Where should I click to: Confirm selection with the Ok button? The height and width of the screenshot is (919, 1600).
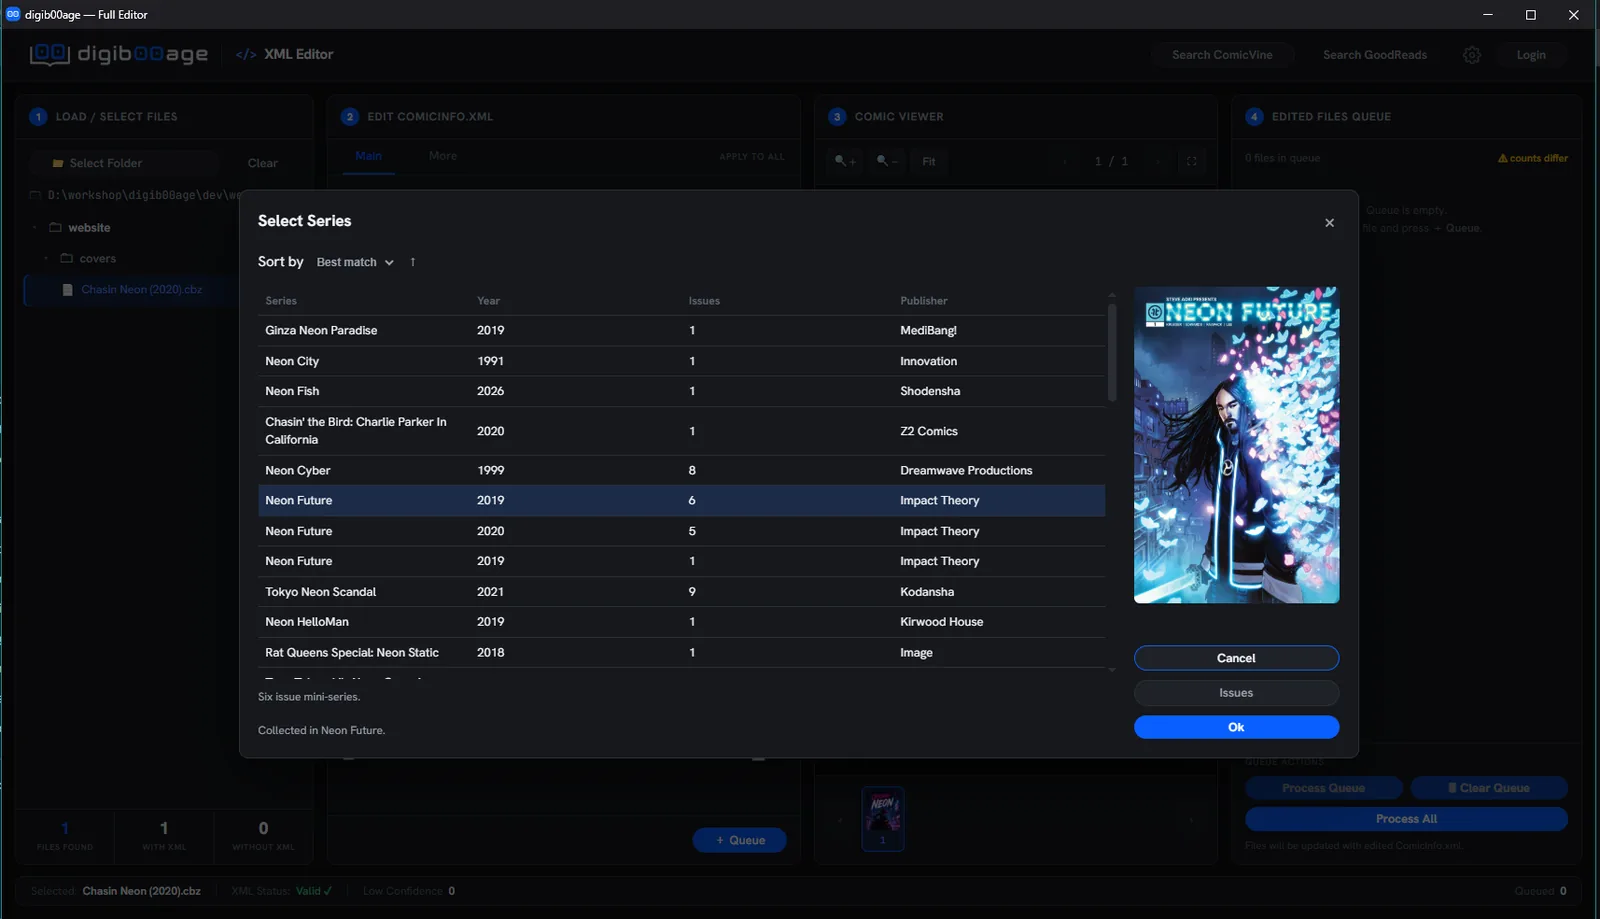point(1236,727)
